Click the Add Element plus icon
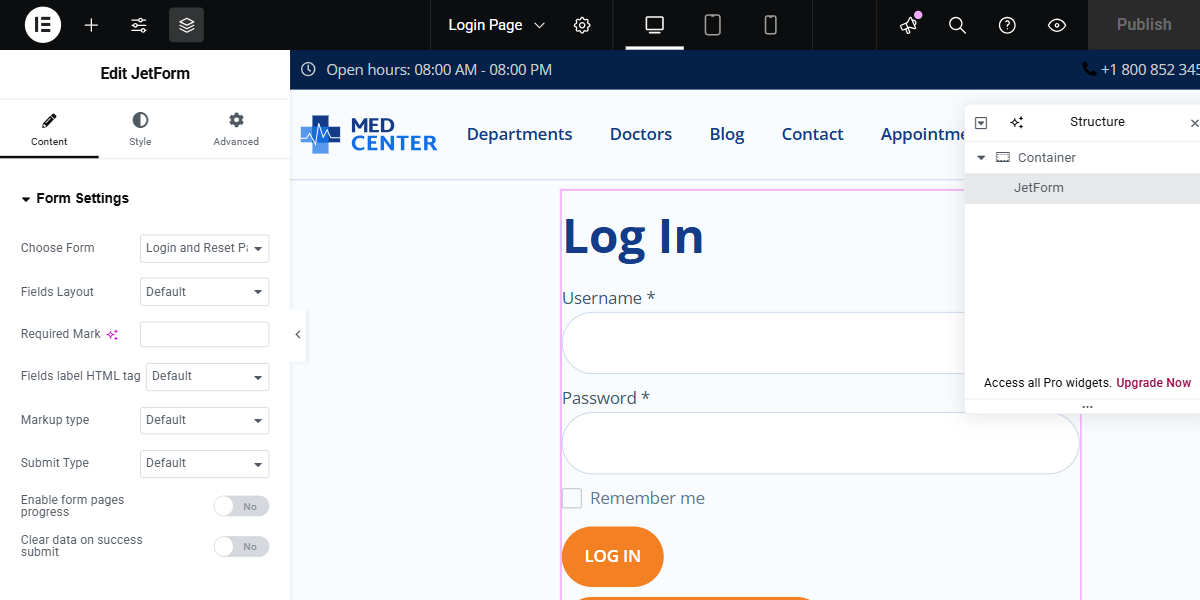1200x600 pixels. click(91, 24)
